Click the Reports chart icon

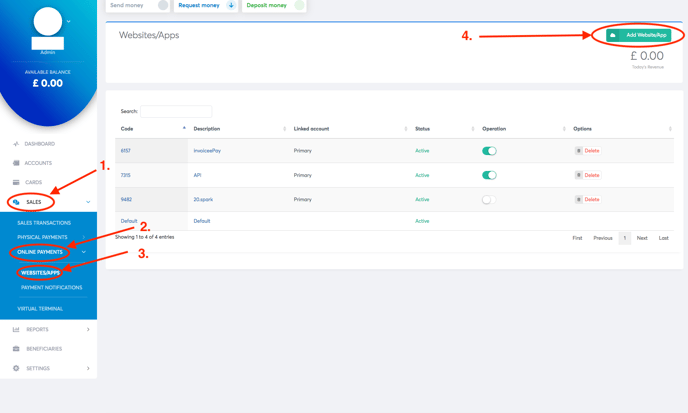pos(16,330)
